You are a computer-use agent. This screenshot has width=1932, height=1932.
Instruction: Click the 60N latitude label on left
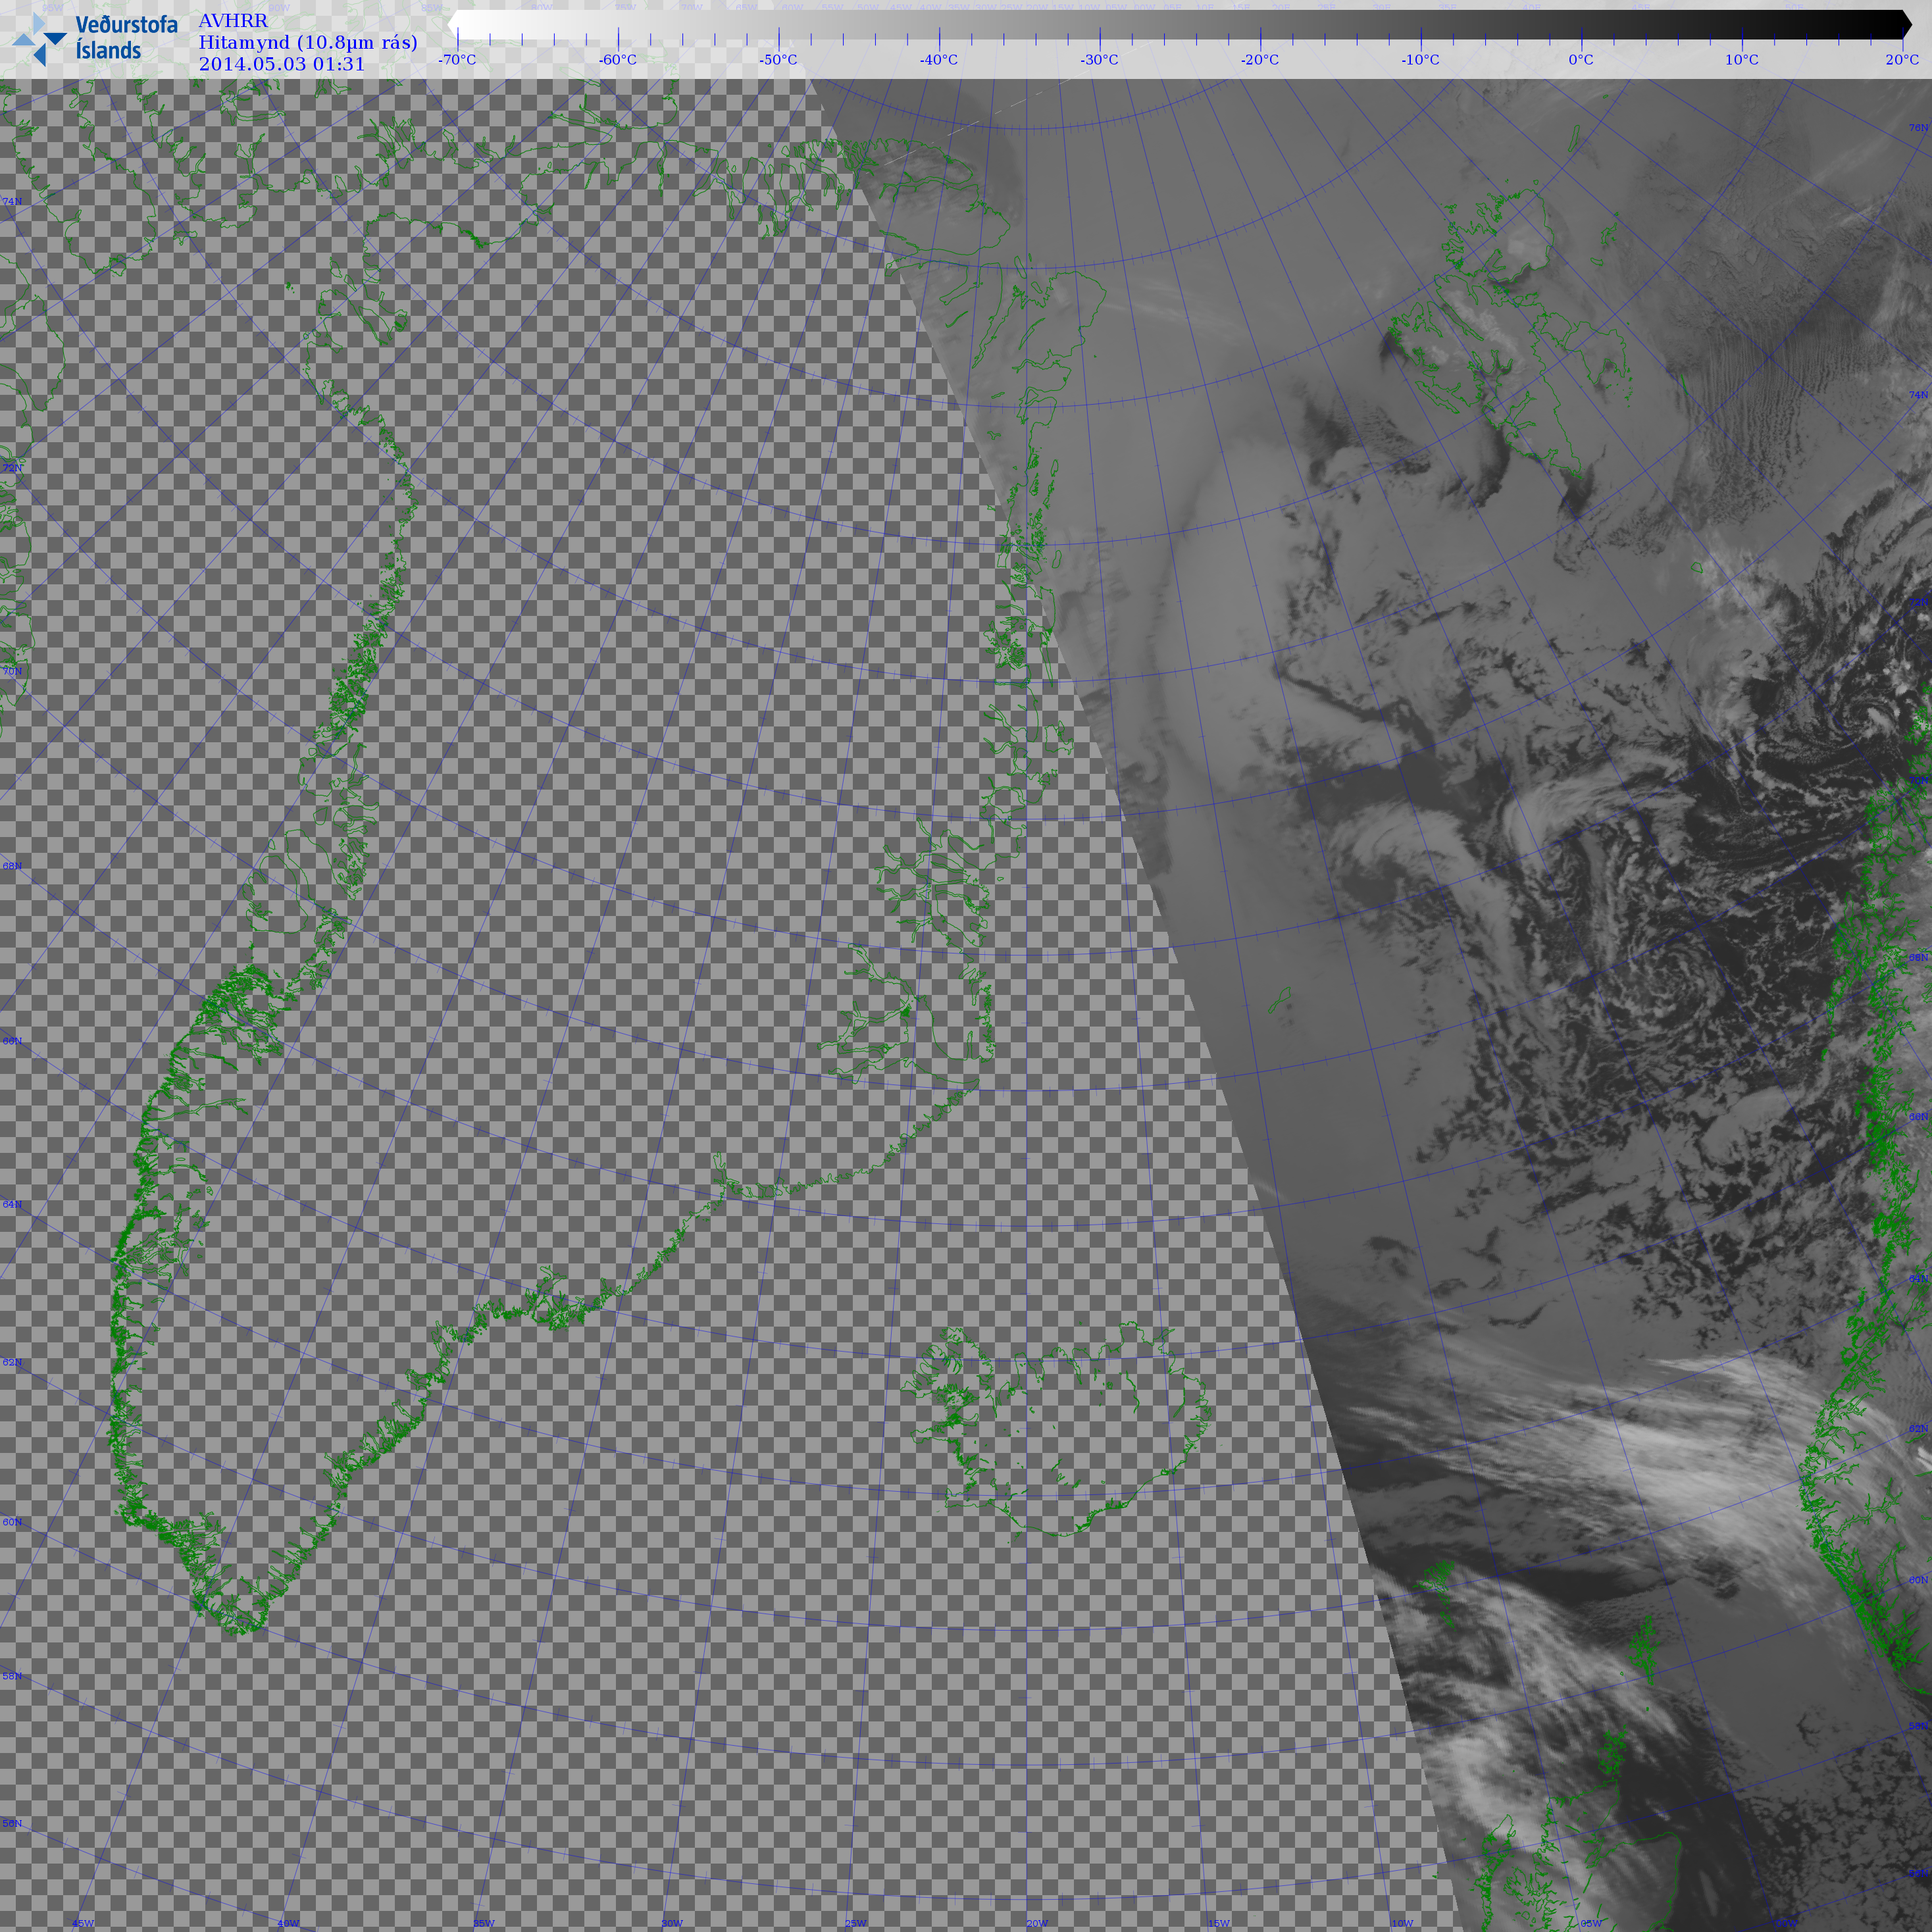tap(12, 1522)
